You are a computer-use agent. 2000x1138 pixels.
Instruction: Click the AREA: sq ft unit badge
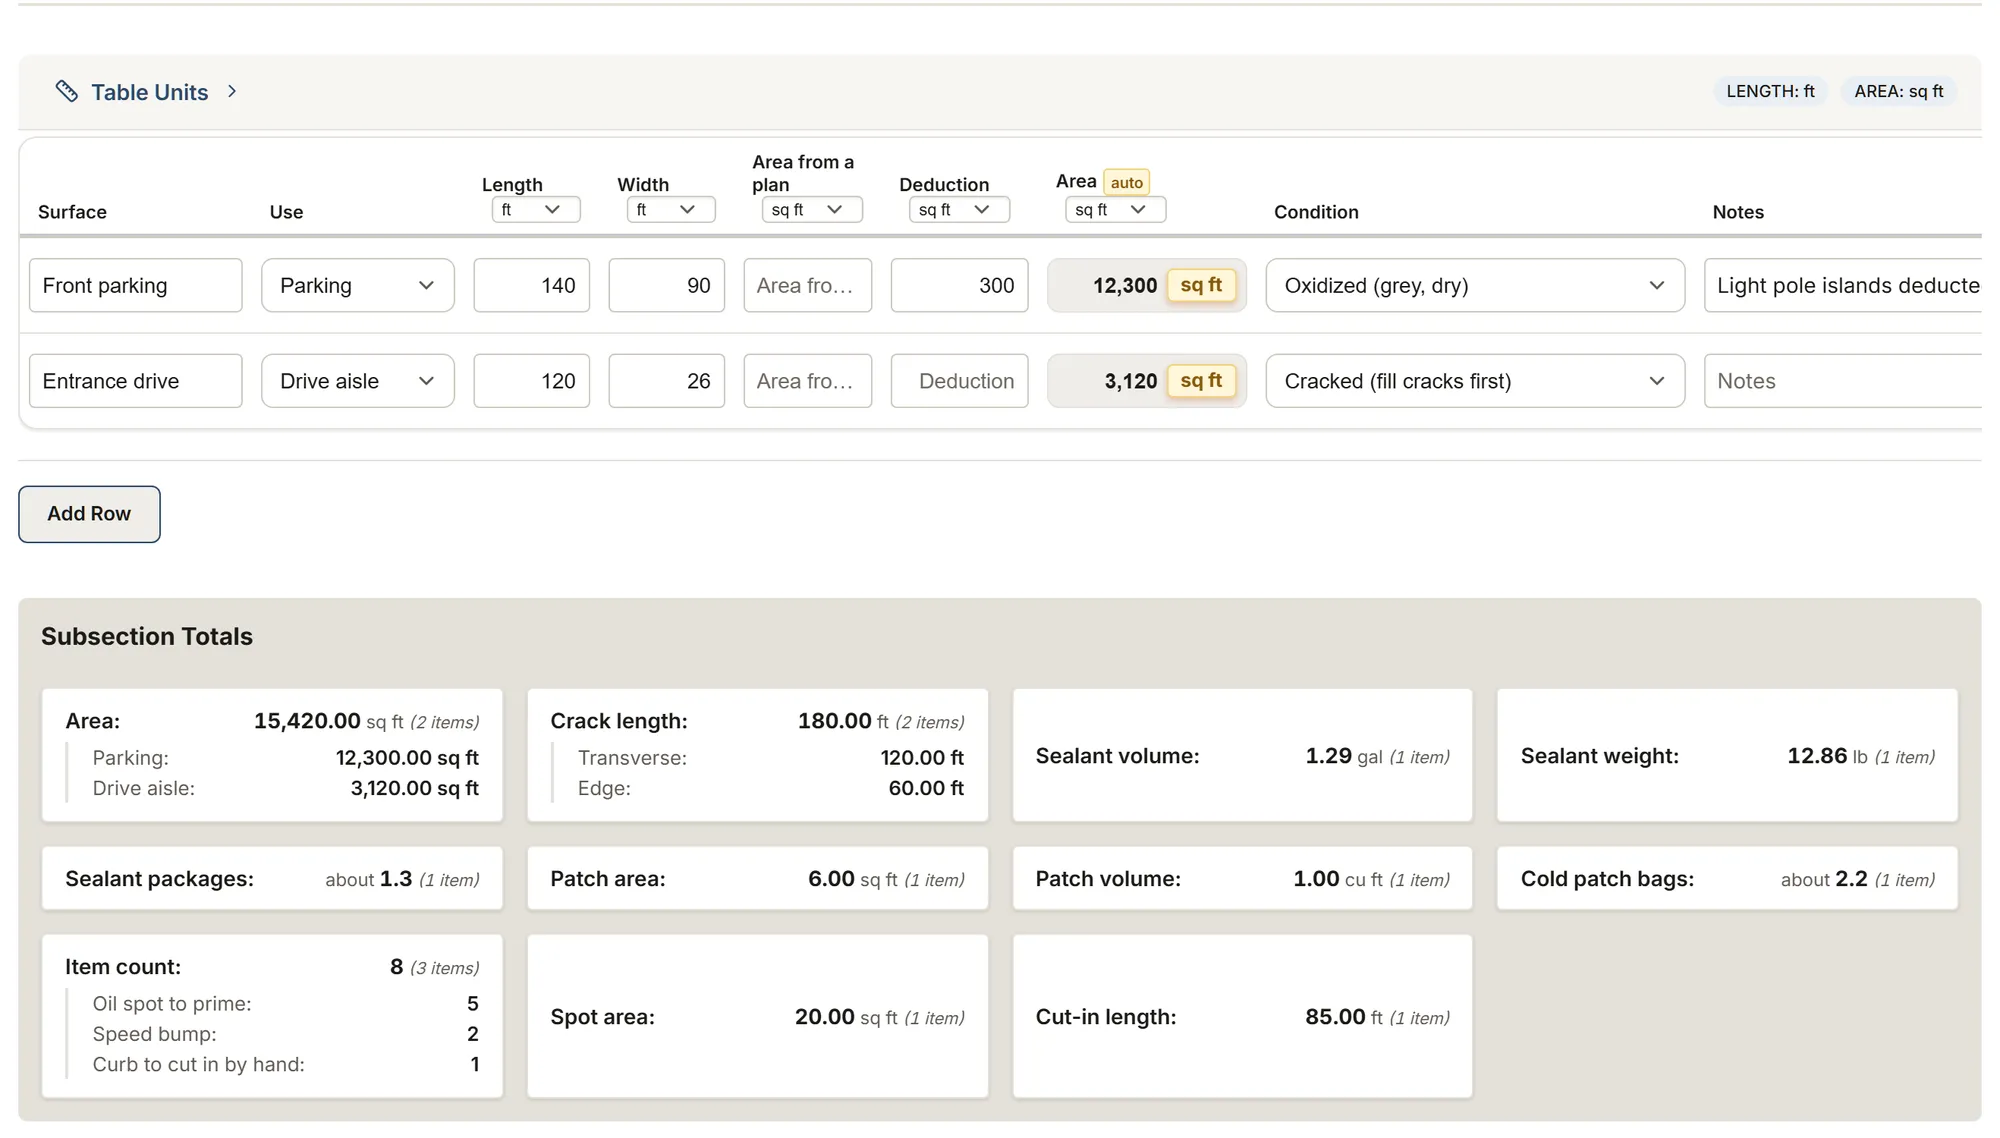click(1898, 91)
